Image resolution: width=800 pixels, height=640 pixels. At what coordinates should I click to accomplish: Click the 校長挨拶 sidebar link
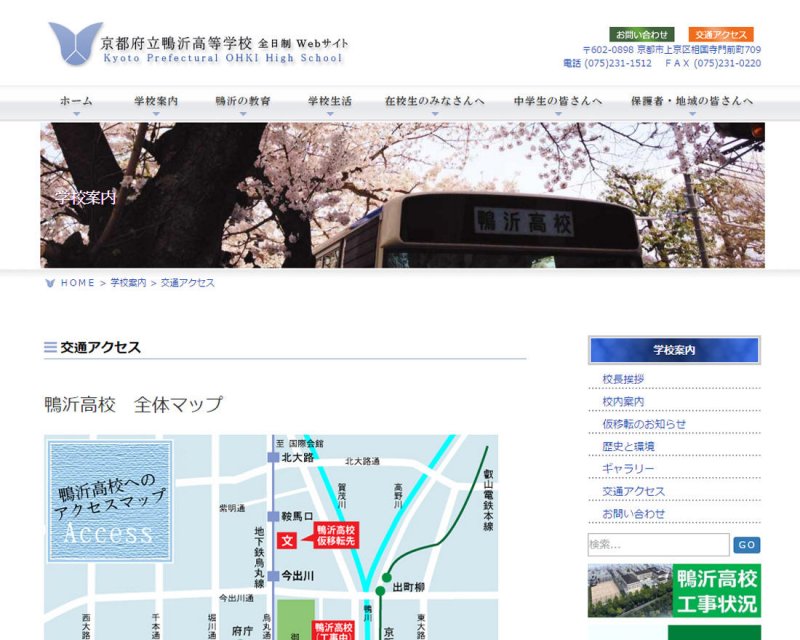623,379
